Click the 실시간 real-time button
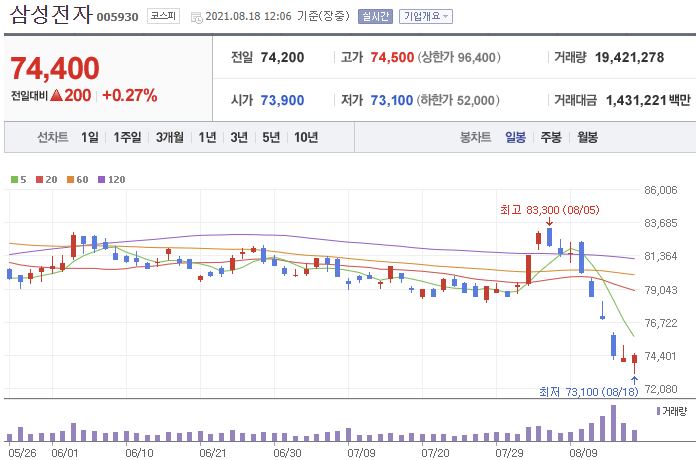696x460 pixels. (x=375, y=16)
